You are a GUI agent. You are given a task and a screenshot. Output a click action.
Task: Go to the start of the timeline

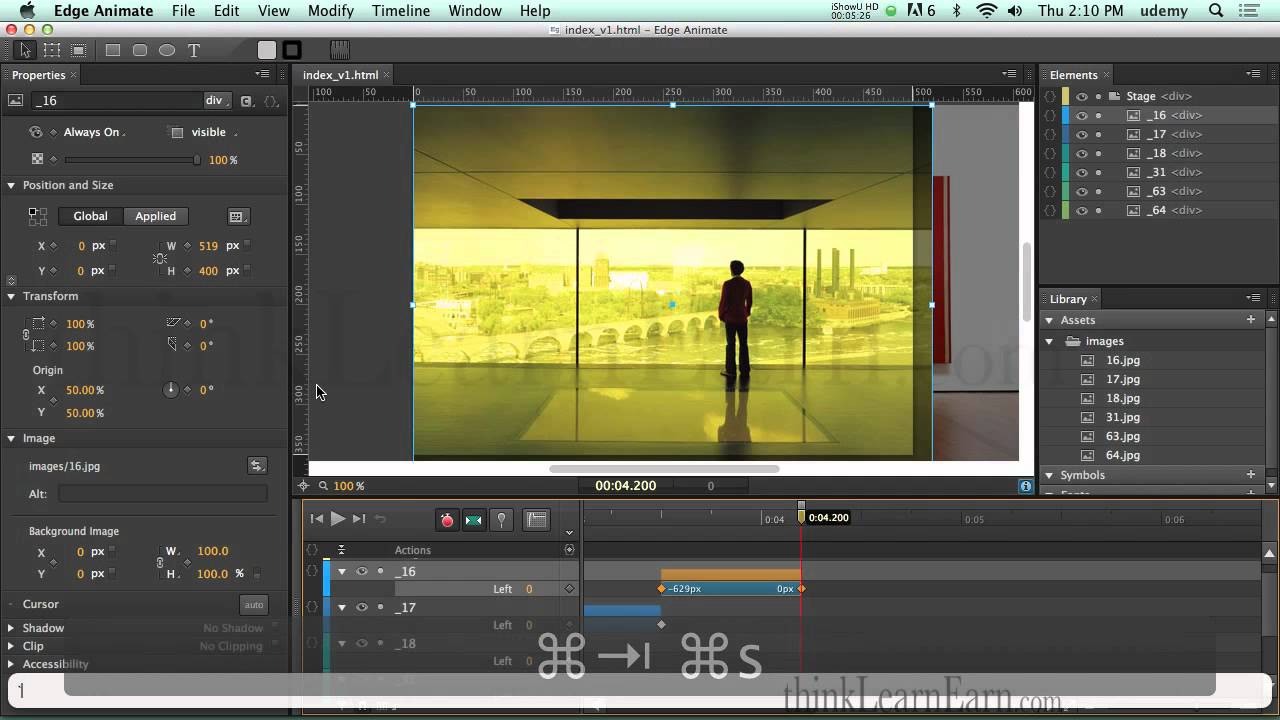pyautogui.click(x=316, y=519)
